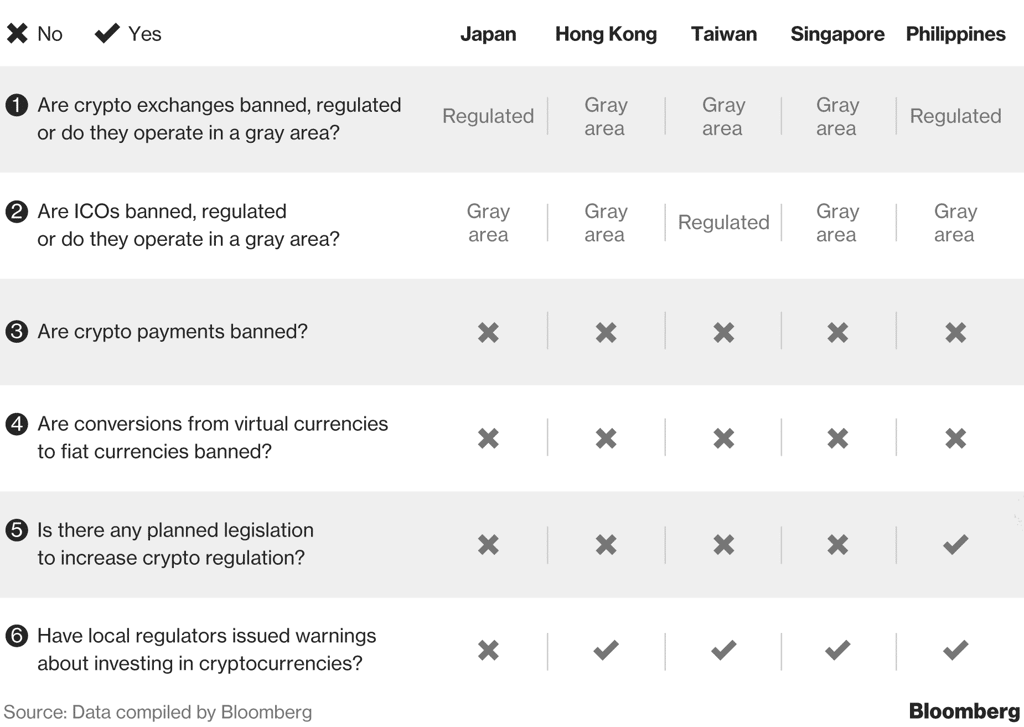This screenshot has width=1024, height=727.
Task: Click Japan's Regulated exchanges cell
Action: [x=488, y=116]
